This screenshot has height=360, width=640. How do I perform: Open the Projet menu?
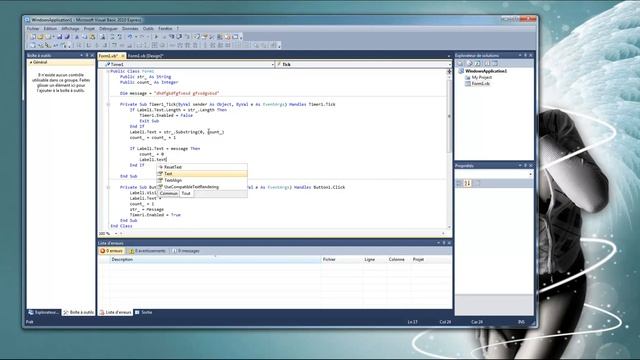(x=89, y=29)
